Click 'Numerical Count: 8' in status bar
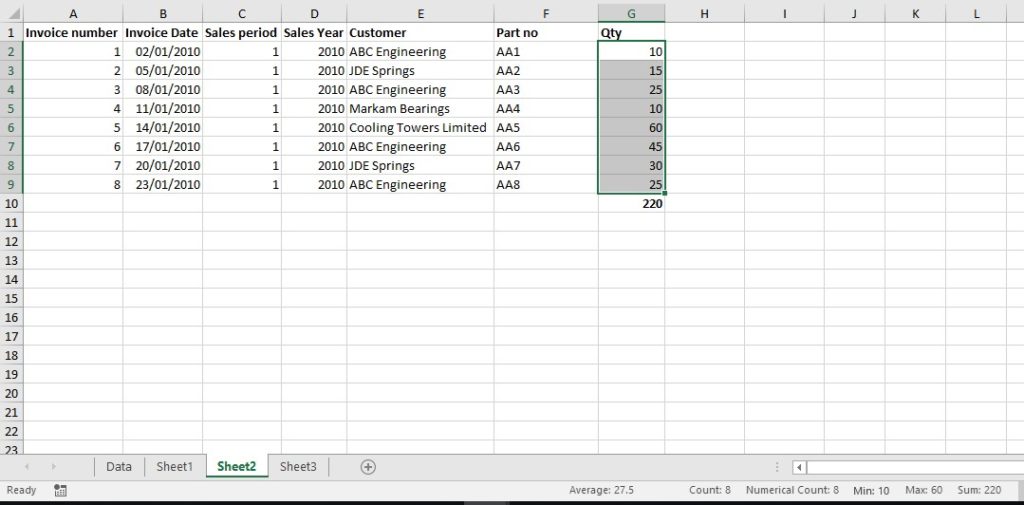The width and height of the screenshot is (1024, 505). (792, 490)
